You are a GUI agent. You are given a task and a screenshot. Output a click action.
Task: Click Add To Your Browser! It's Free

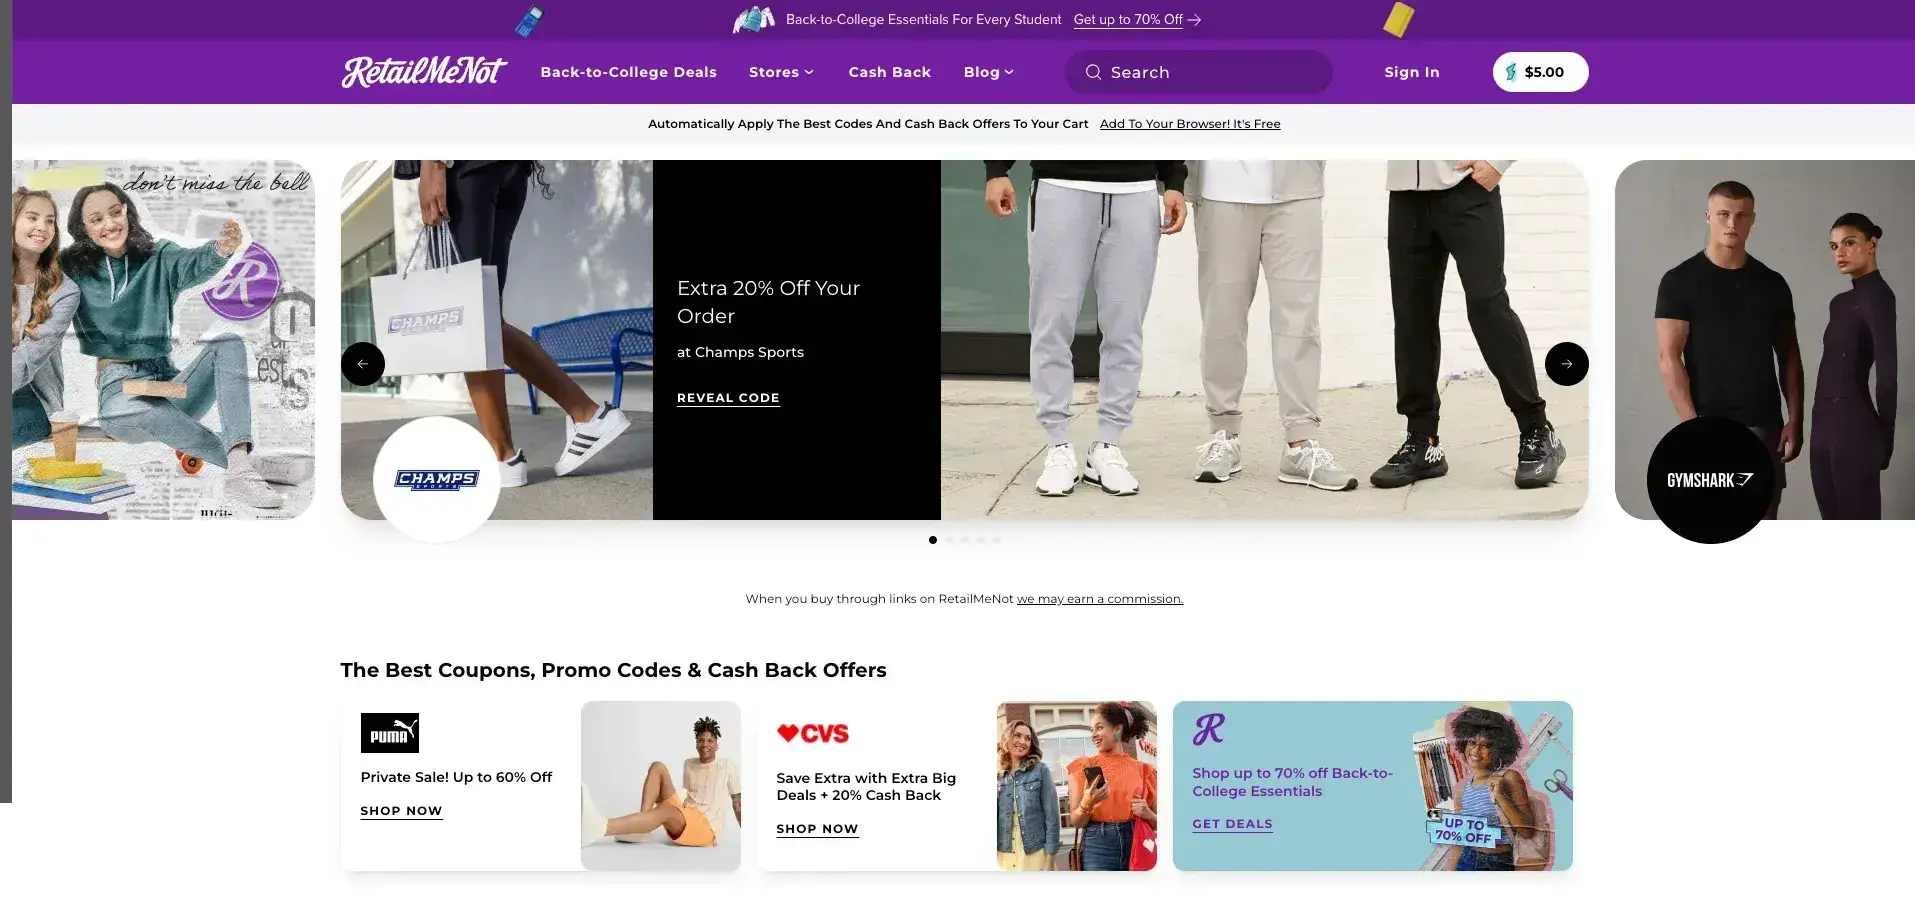coord(1190,124)
